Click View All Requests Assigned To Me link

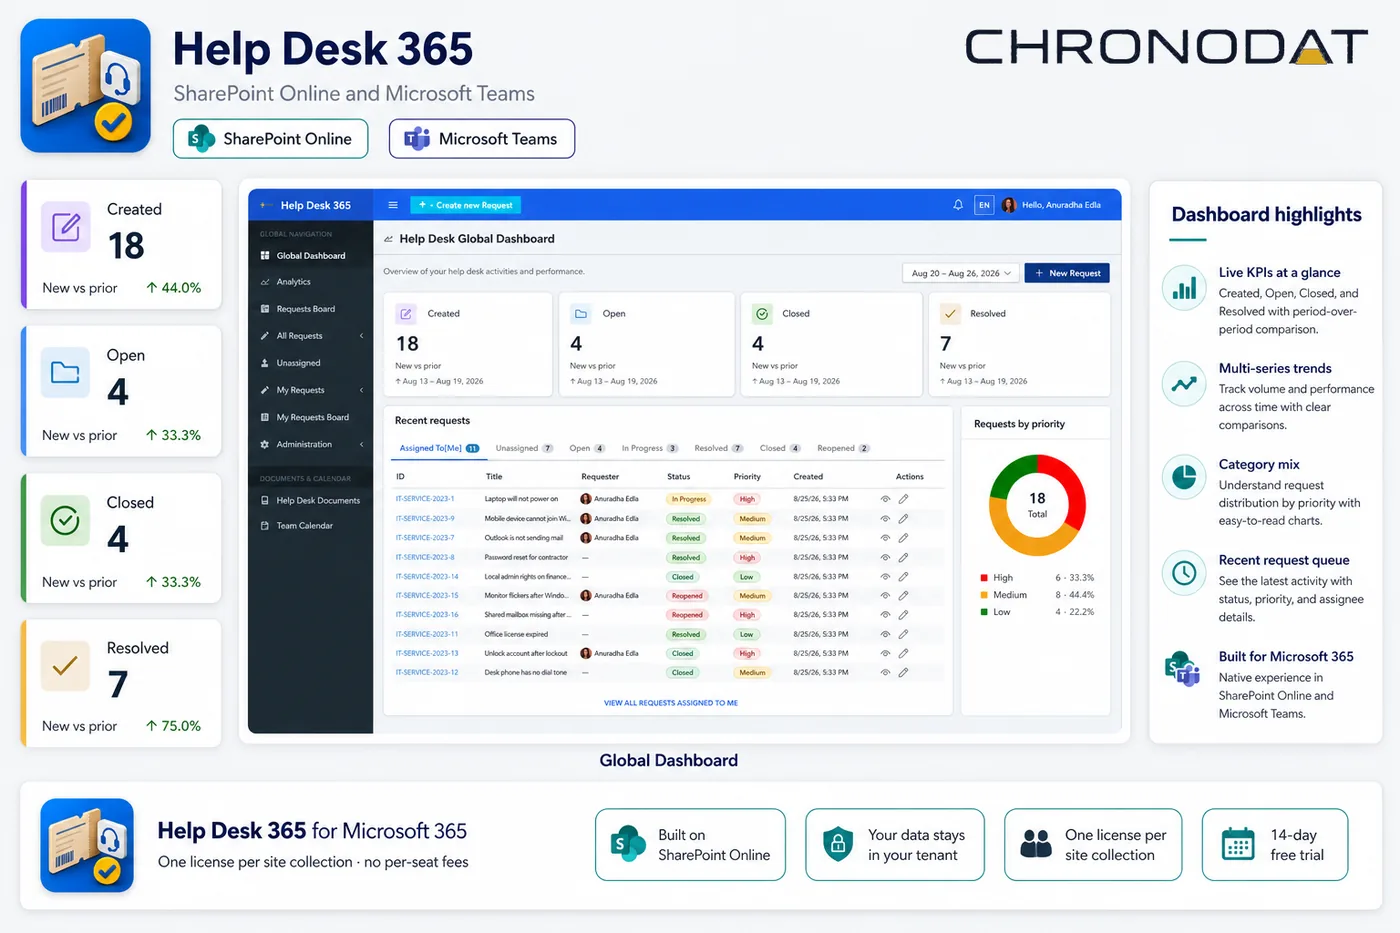coord(671,703)
